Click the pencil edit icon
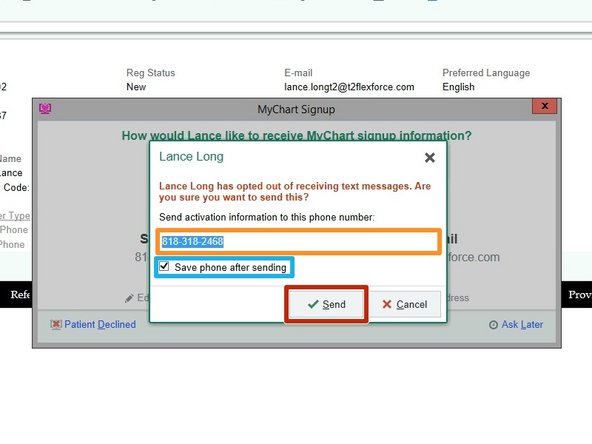Viewport: 592px width, 444px height. pyautogui.click(x=129, y=298)
